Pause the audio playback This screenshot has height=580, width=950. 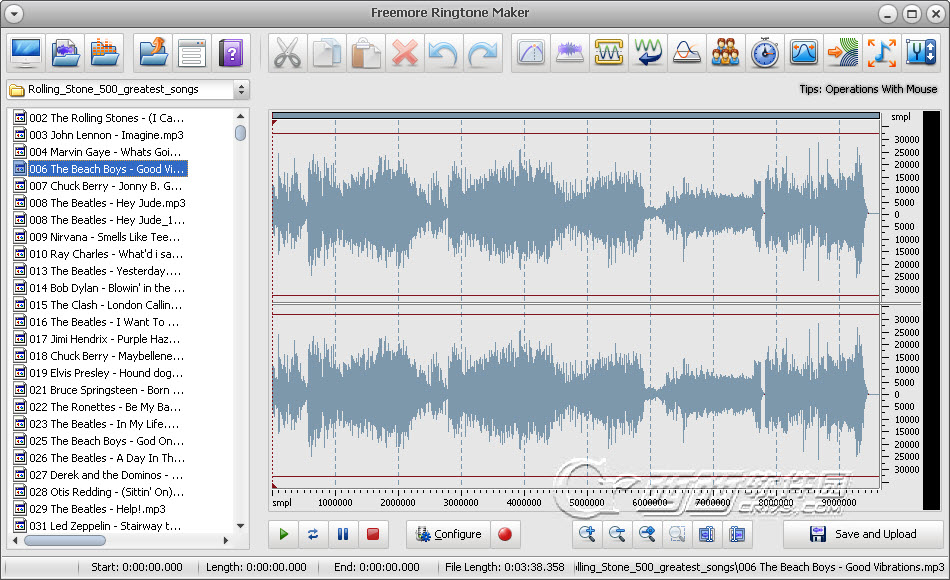coord(343,534)
